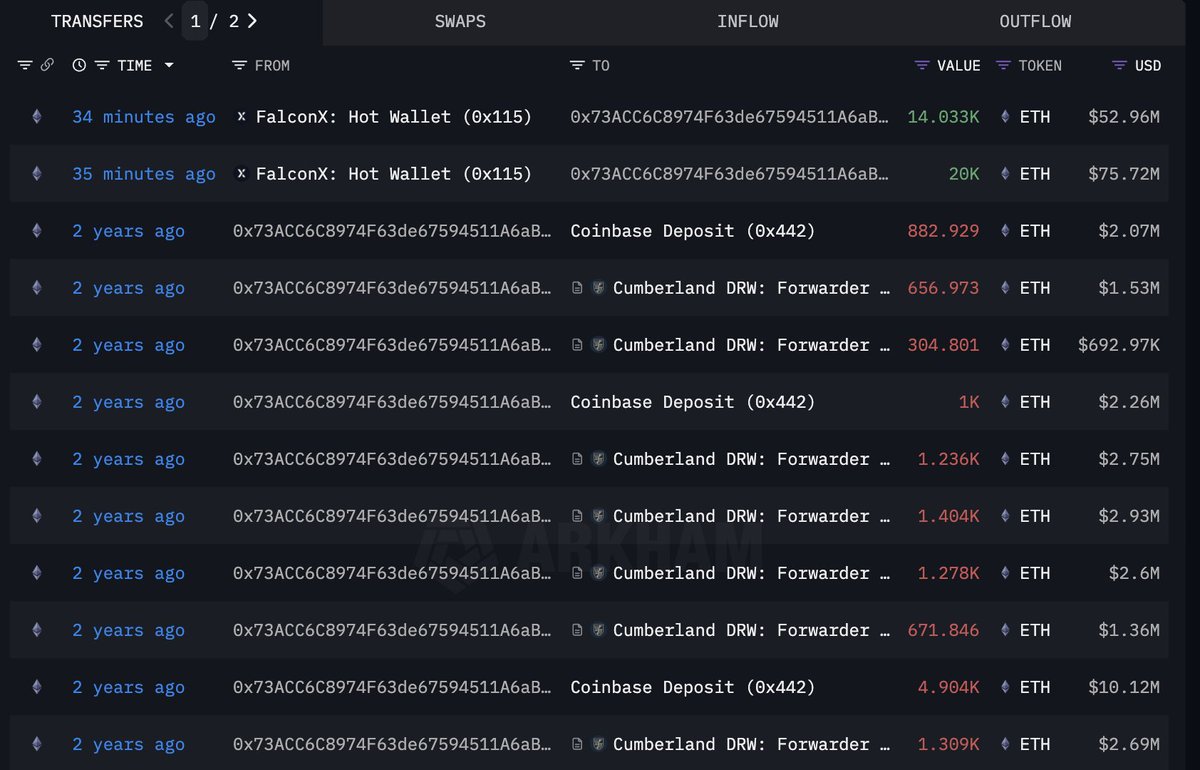Open the INFLOW tab
The width and height of the screenshot is (1200, 770).
point(747,21)
